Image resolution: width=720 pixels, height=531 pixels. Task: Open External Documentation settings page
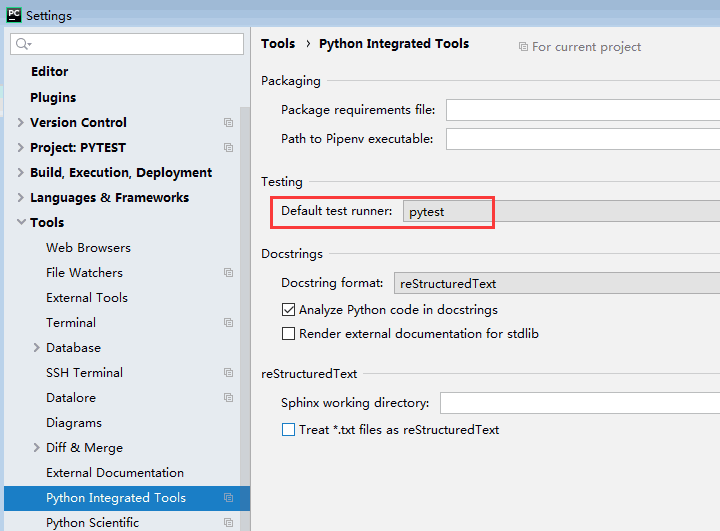(115, 473)
